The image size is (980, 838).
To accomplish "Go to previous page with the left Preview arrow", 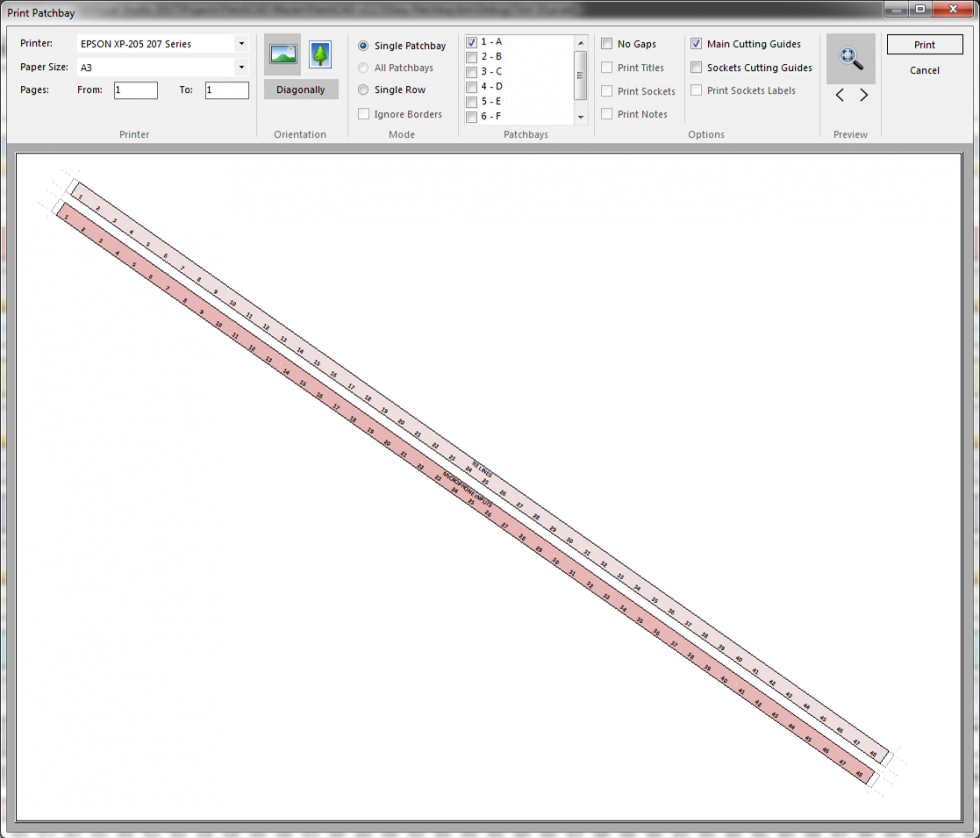I will click(x=839, y=95).
